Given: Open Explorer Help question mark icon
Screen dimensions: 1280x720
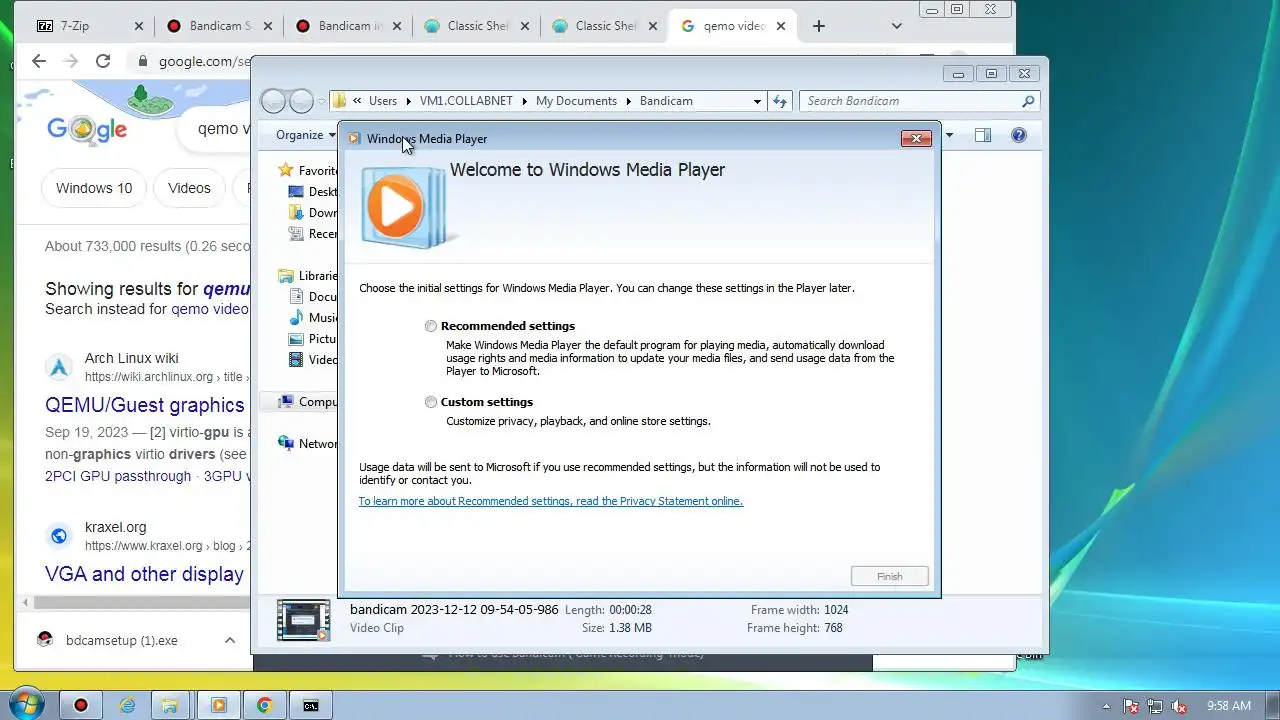Looking at the screenshot, I should click(1019, 135).
